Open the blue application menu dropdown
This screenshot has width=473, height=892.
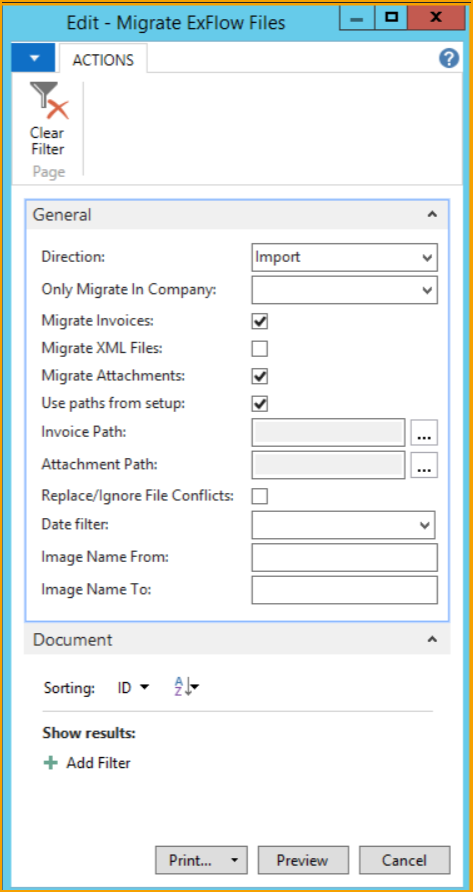tap(34, 58)
